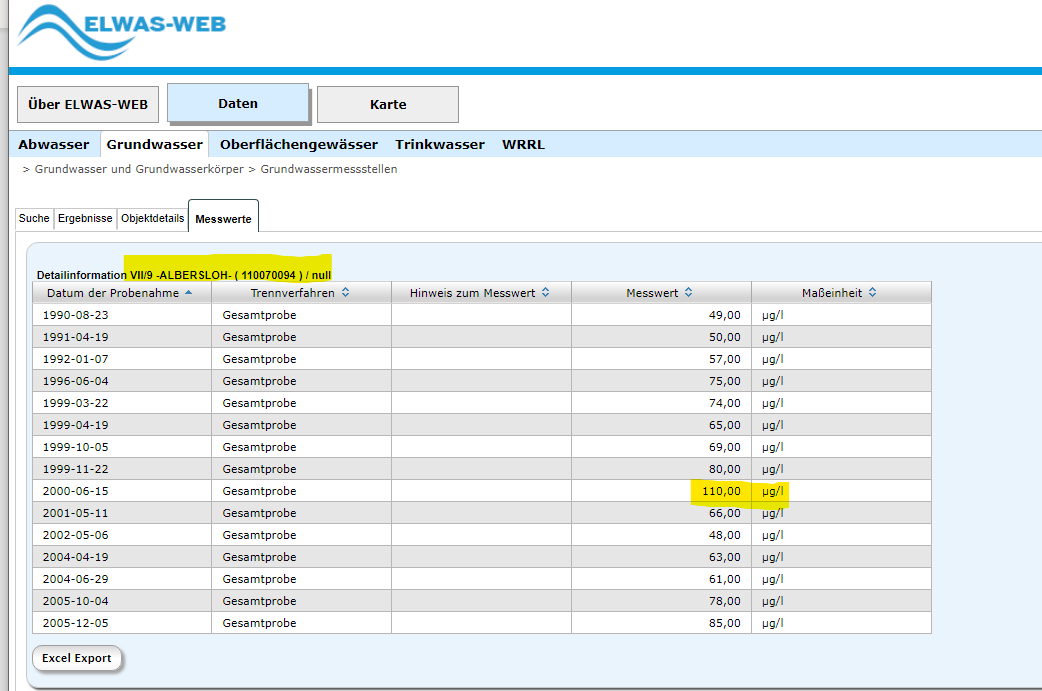Image resolution: width=1042 pixels, height=691 pixels.
Task: Click the measured value 61,00
Action: [724, 579]
